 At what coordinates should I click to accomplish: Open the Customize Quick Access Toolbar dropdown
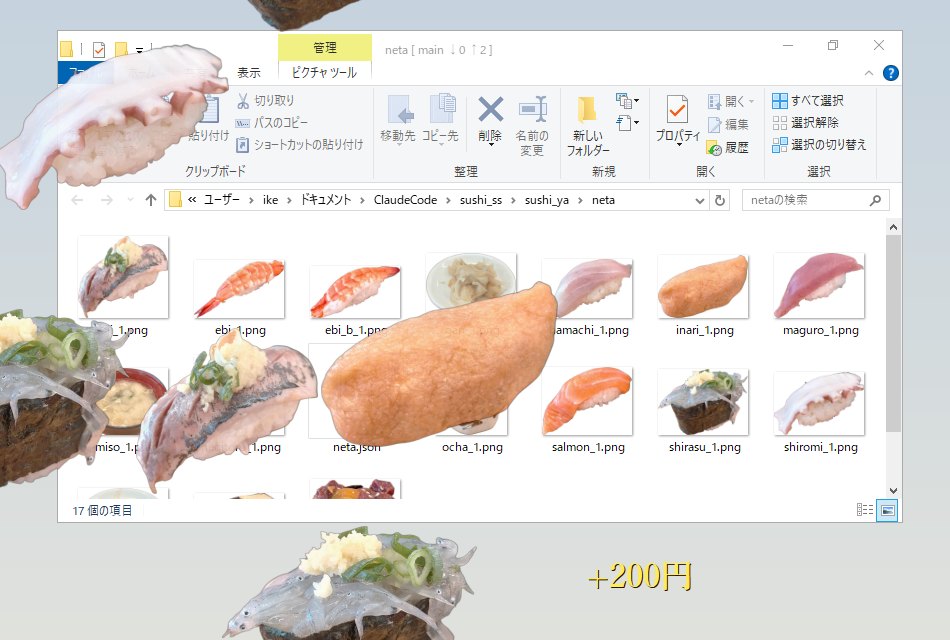click(139, 51)
